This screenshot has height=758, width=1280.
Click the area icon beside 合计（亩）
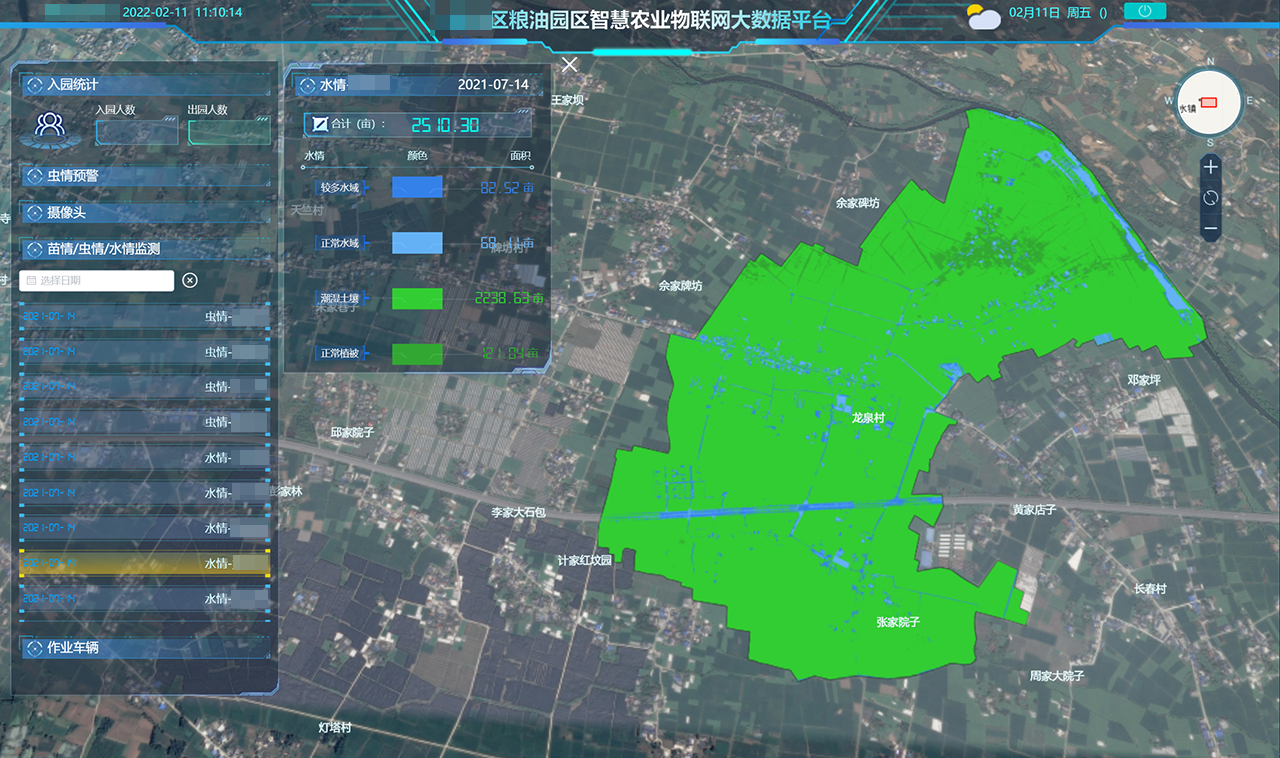tap(319, 124)
